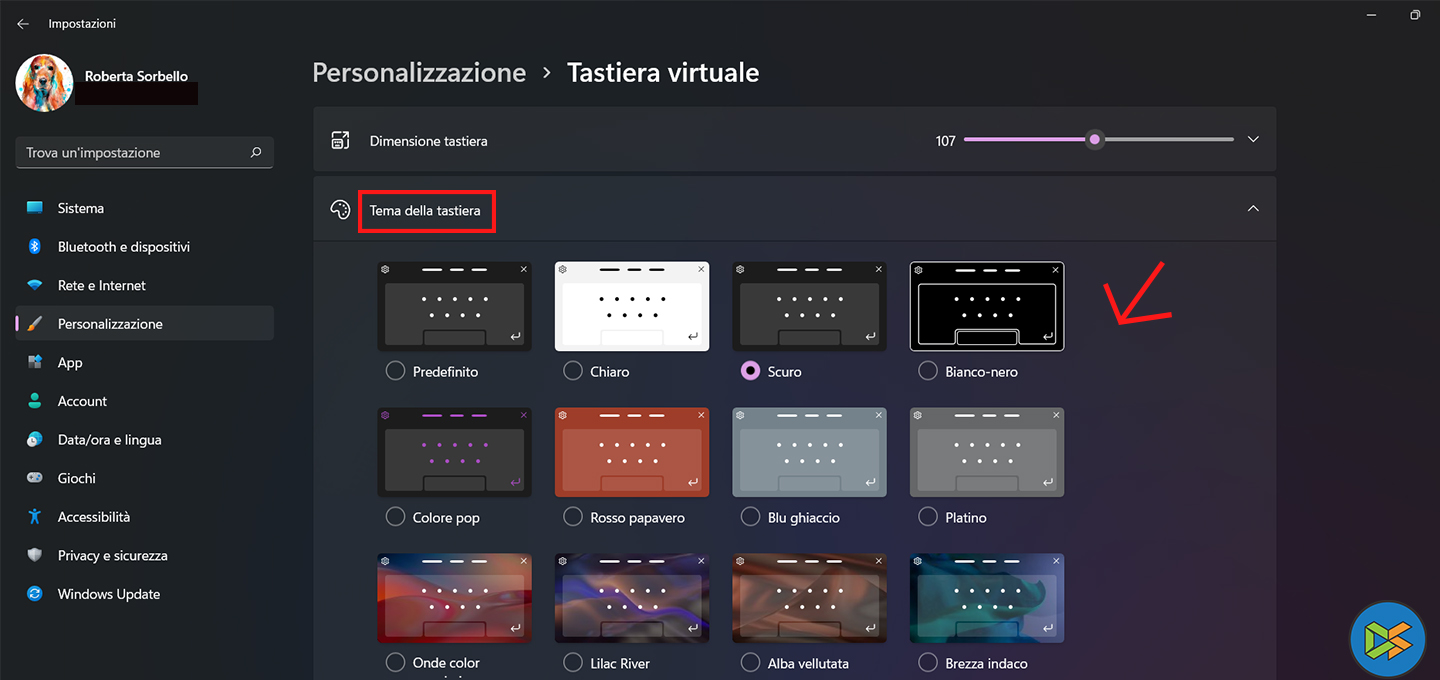Screen dimensions: 1440x680
Task: Choose the Rosso papavero theme radio button
Action: click(x=573, y=517)
